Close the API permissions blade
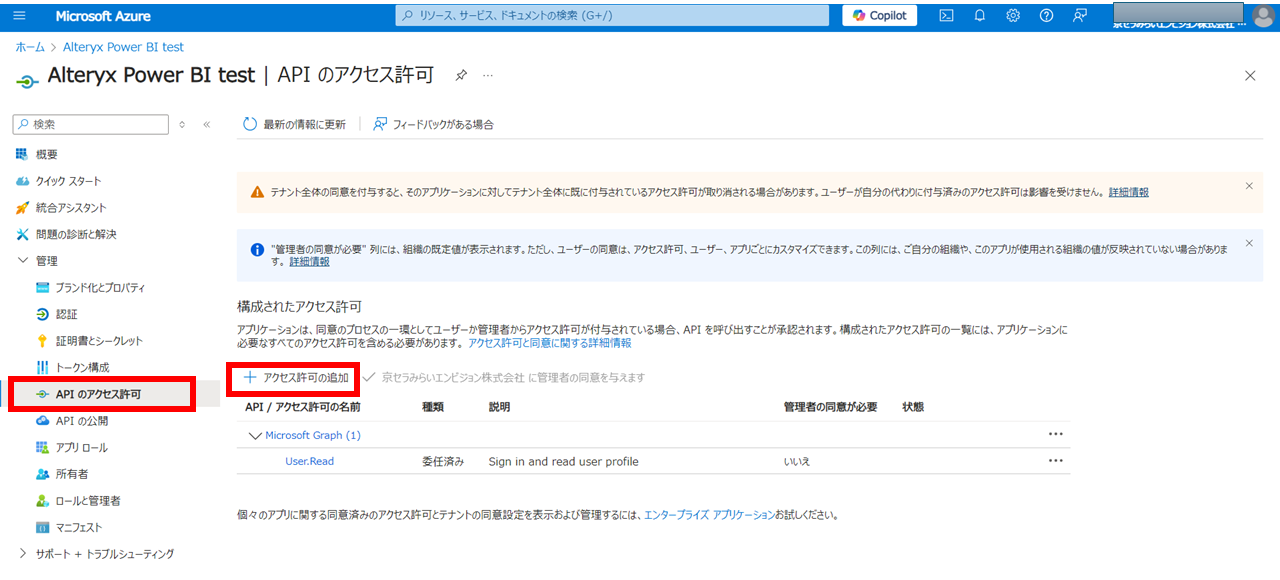This screenshot has width=1280, height=580. 1250,75
